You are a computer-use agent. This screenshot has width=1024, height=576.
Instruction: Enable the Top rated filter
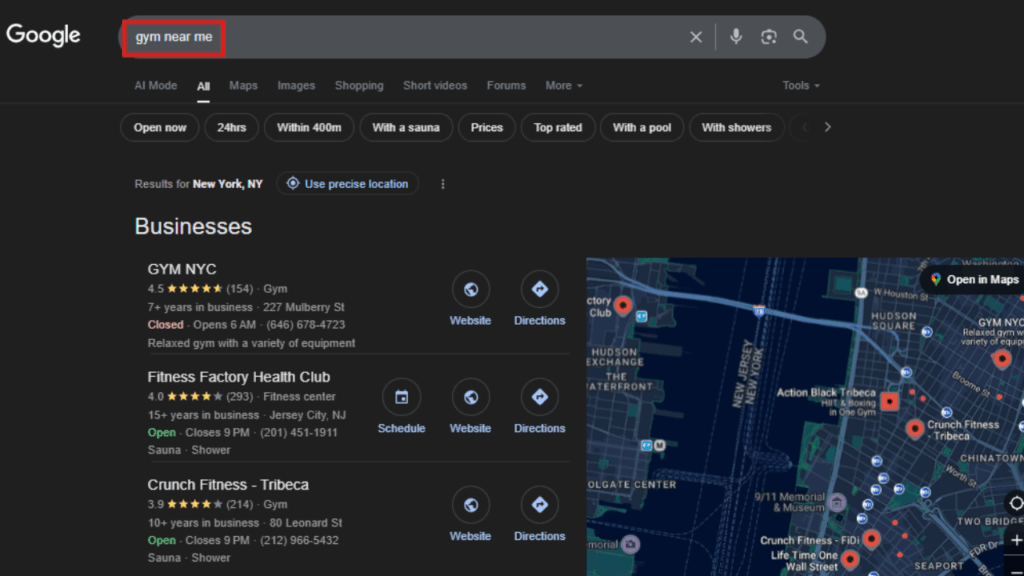[558, 127]
